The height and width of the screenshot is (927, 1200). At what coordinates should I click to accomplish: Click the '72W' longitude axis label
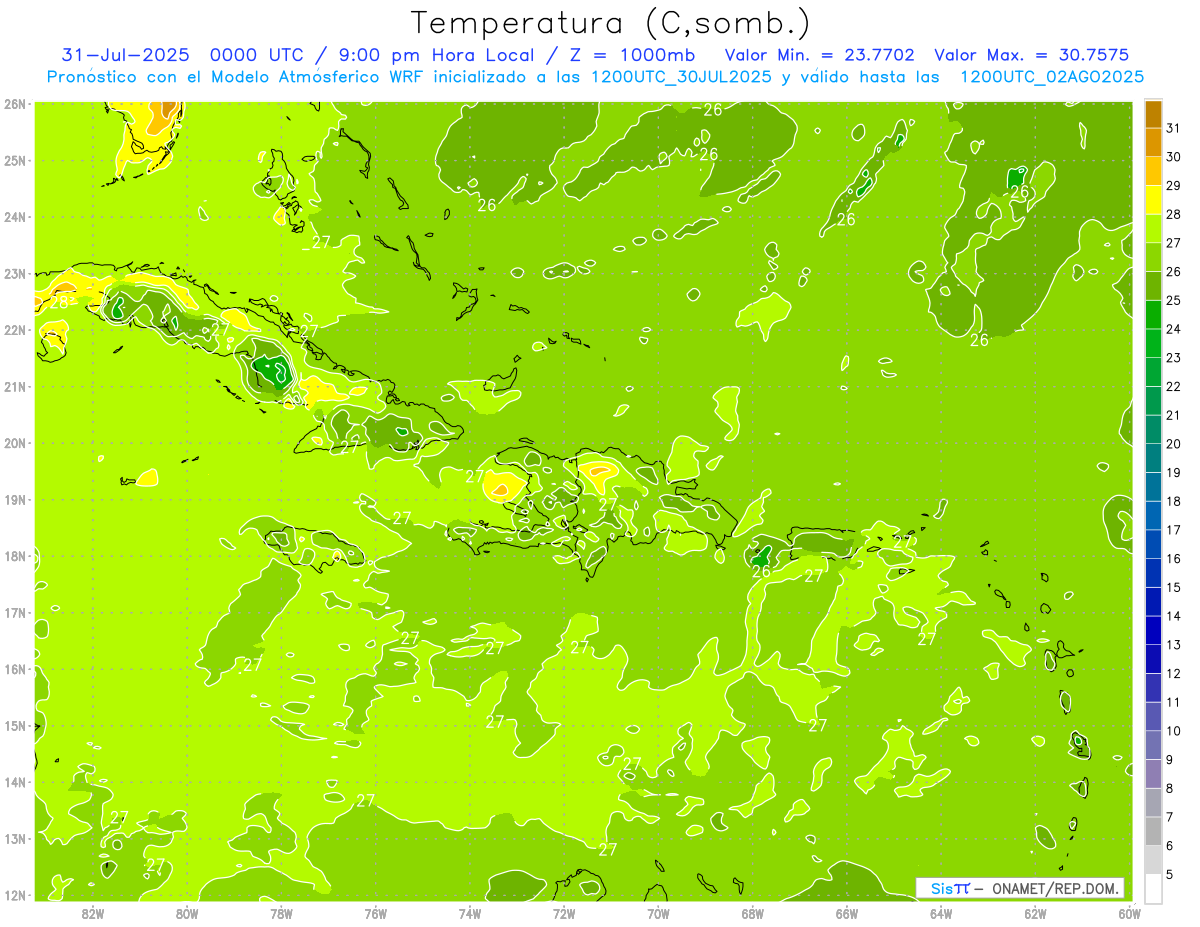(564, 913)
